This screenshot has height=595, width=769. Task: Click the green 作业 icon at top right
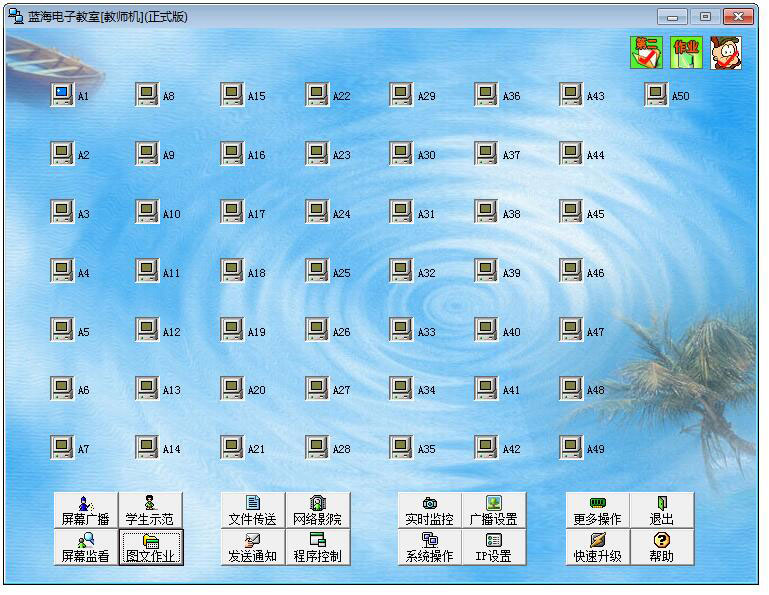click(x=686, y=52)
